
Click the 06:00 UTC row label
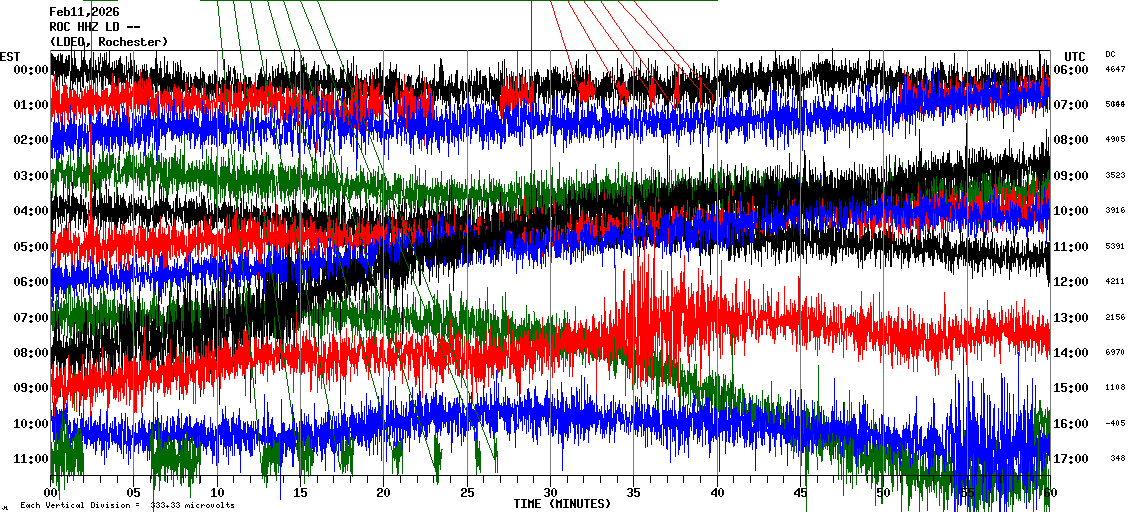(1071, 70)
